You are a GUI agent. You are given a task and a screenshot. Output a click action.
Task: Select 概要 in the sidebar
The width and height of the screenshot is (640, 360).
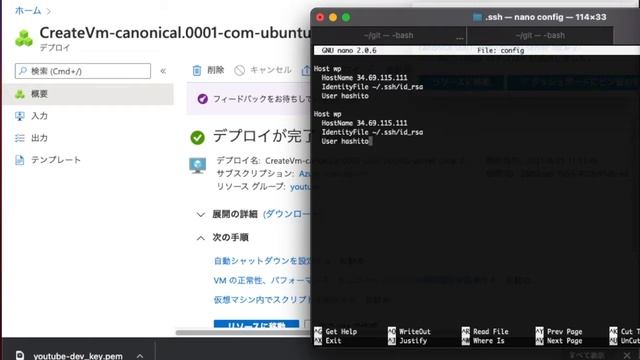click(88, 94)
